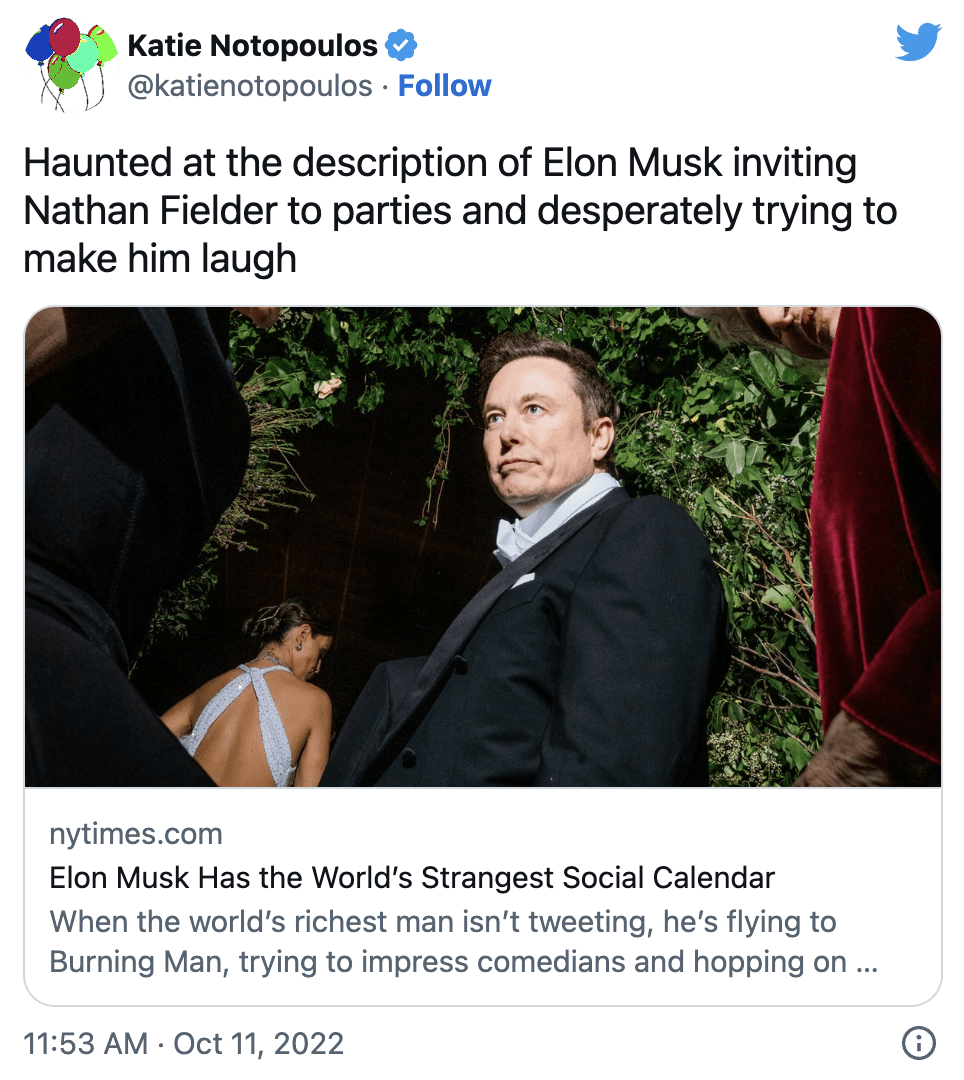The height and width of the screenshot is (1080, 964).
Task: Click the Katie Notopoulos display name
Action: tap(250, 44)
